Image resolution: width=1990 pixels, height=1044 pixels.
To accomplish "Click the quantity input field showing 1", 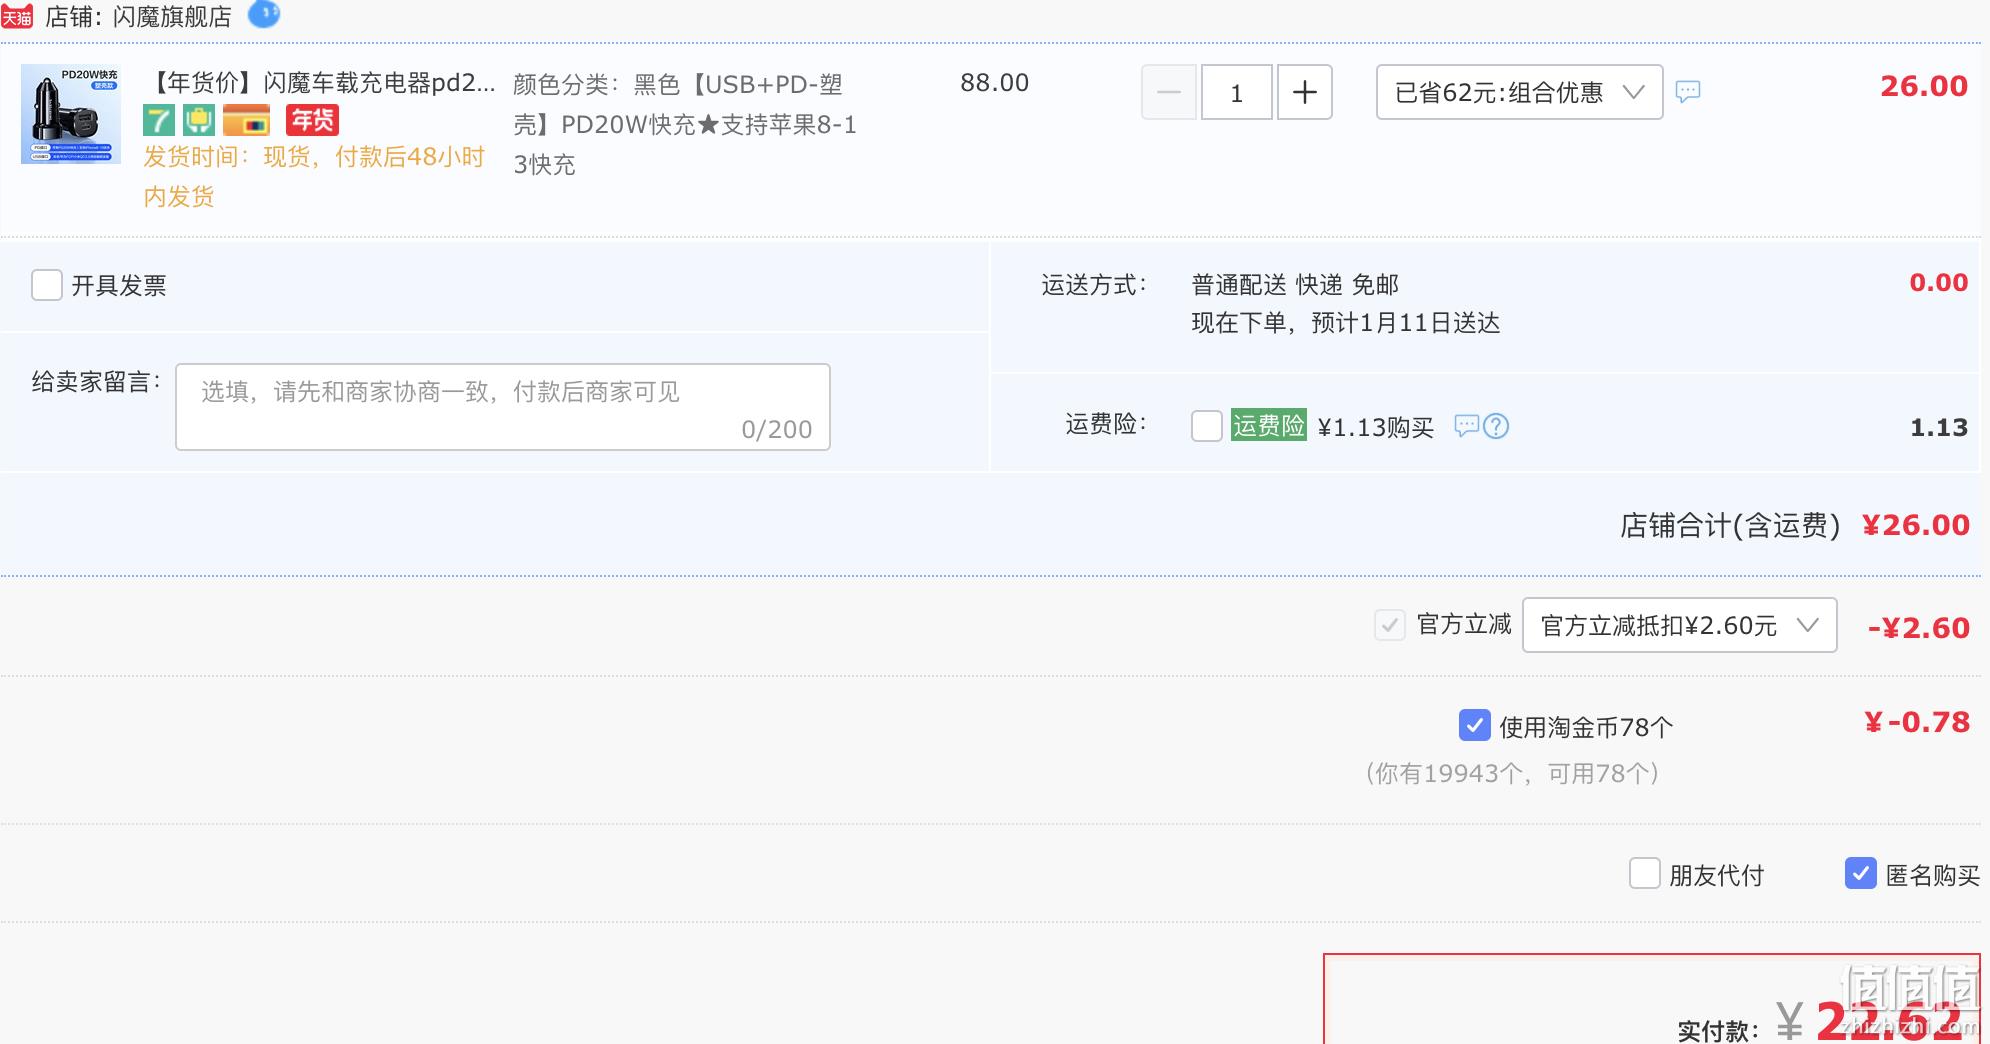I will click(1237, 92).
